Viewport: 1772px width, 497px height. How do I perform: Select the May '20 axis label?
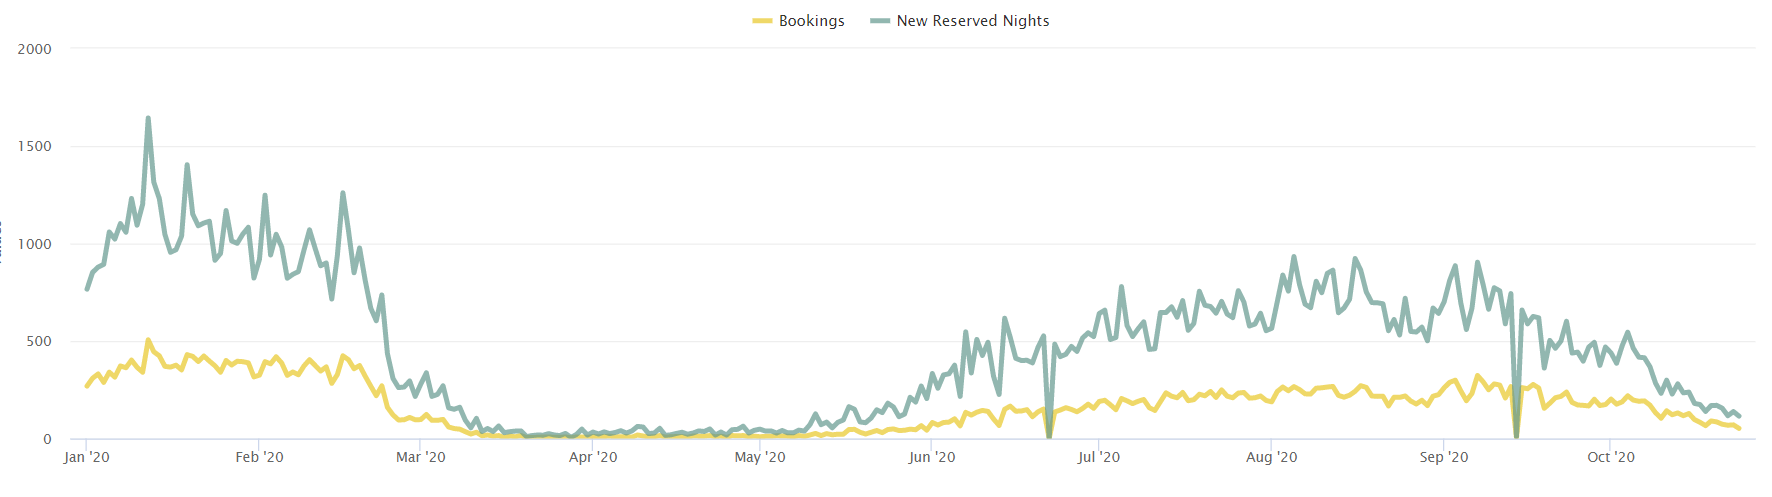pos(760,457)
